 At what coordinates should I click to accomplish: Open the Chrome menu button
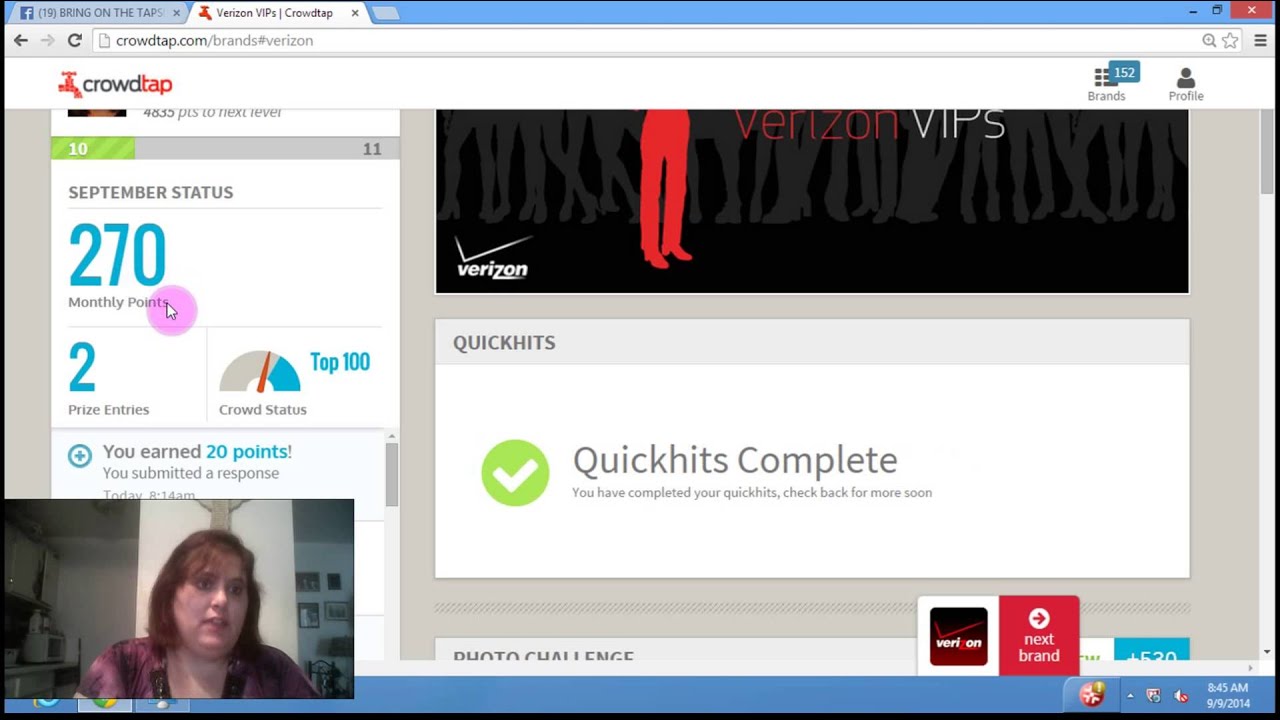pos(1260,40)
